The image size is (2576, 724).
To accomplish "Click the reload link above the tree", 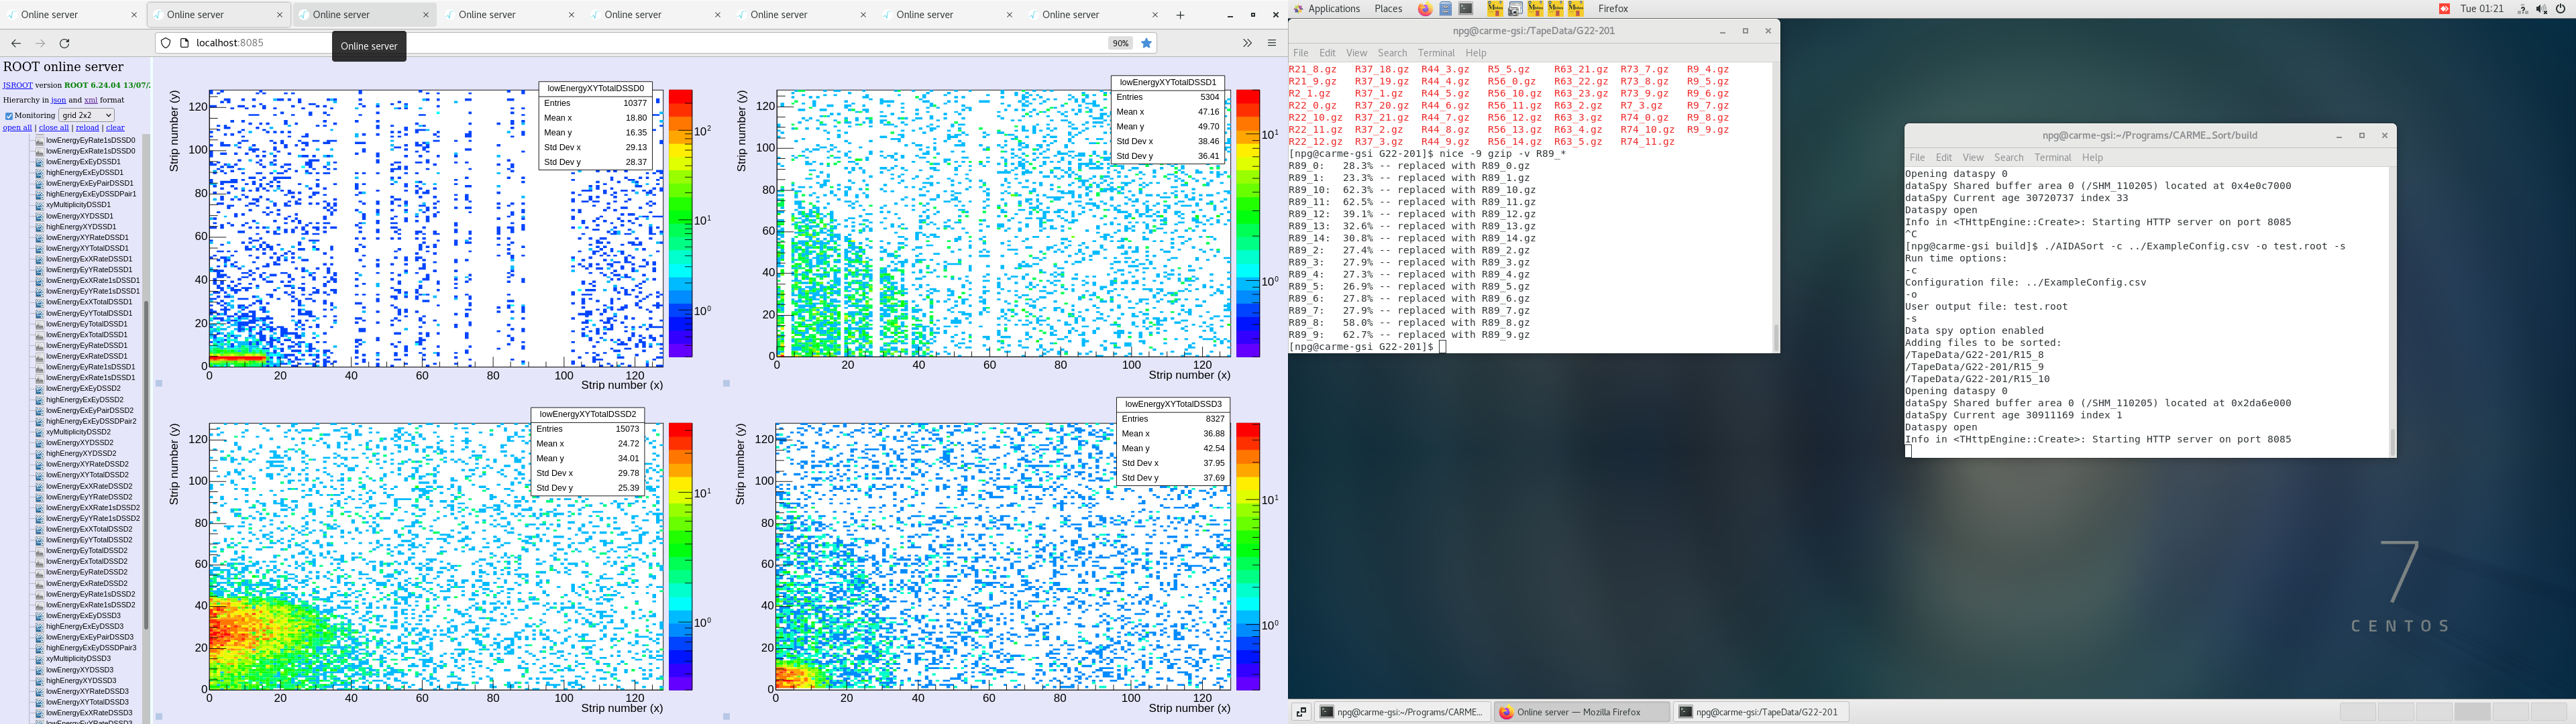I will pyautogui.click(x=87, y=128).
